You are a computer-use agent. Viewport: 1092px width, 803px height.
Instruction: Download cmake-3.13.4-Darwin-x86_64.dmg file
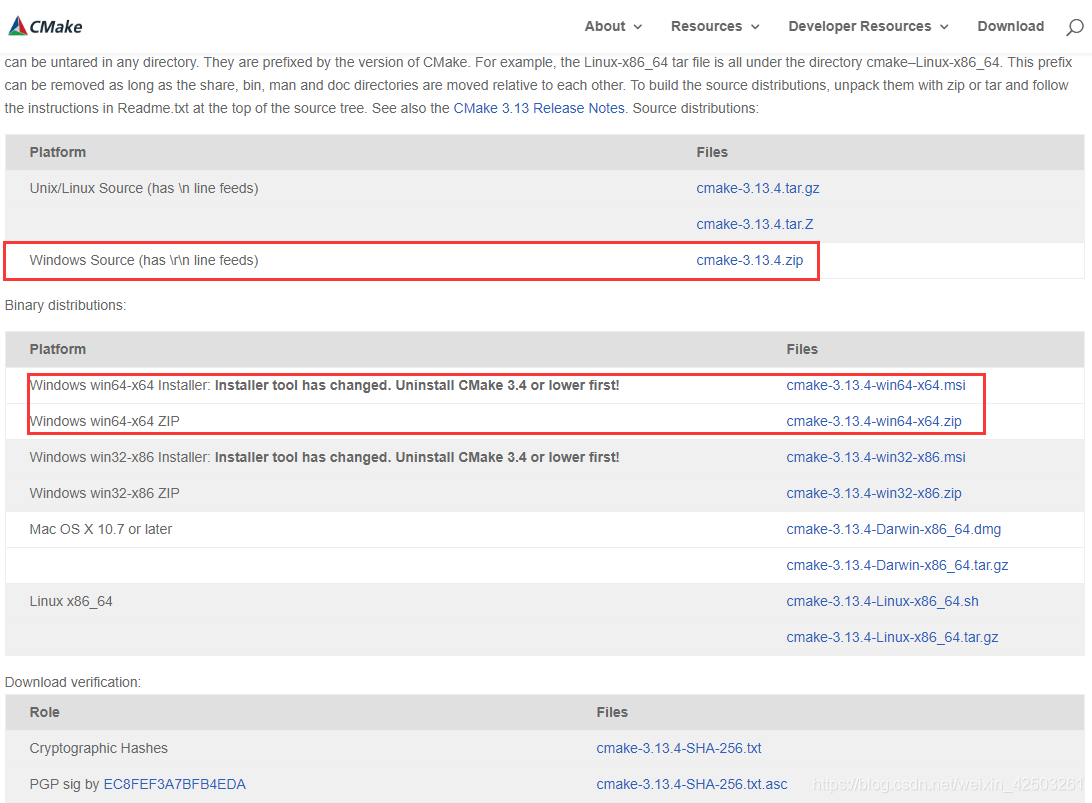click(x=894, y=529)
